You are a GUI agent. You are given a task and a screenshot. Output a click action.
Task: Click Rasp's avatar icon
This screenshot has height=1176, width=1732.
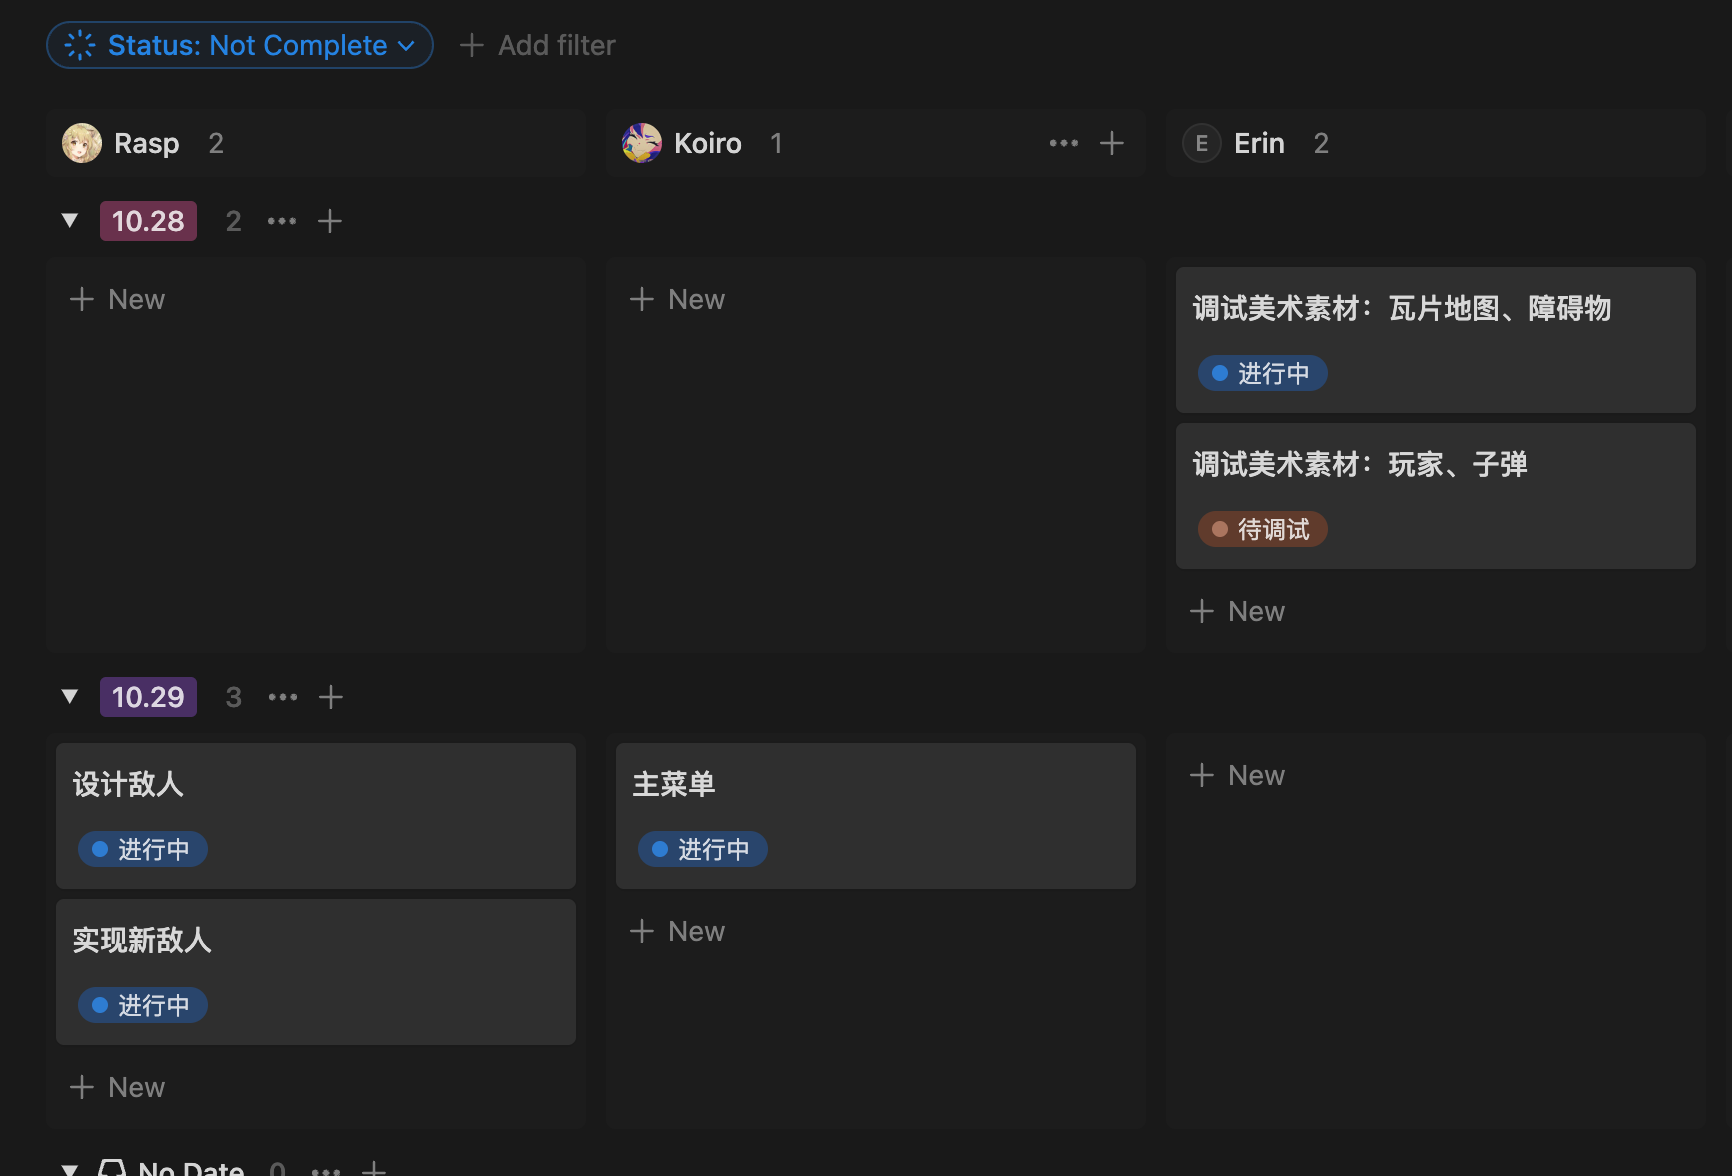coord(82,143)
